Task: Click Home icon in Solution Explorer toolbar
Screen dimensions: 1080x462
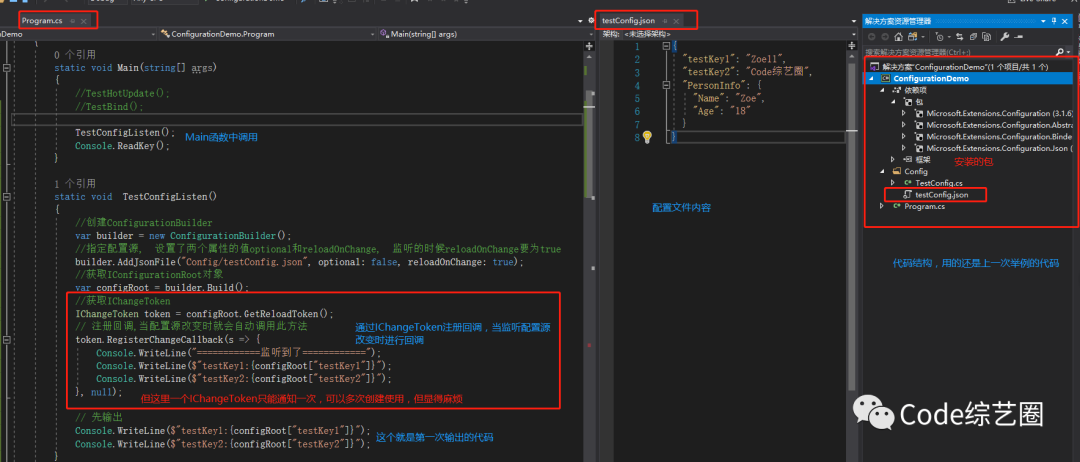Action: click(898, 36)
